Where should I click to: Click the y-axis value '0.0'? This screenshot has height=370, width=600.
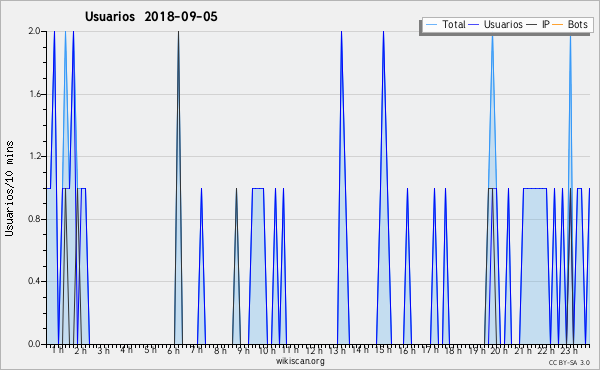coord(34,344)
